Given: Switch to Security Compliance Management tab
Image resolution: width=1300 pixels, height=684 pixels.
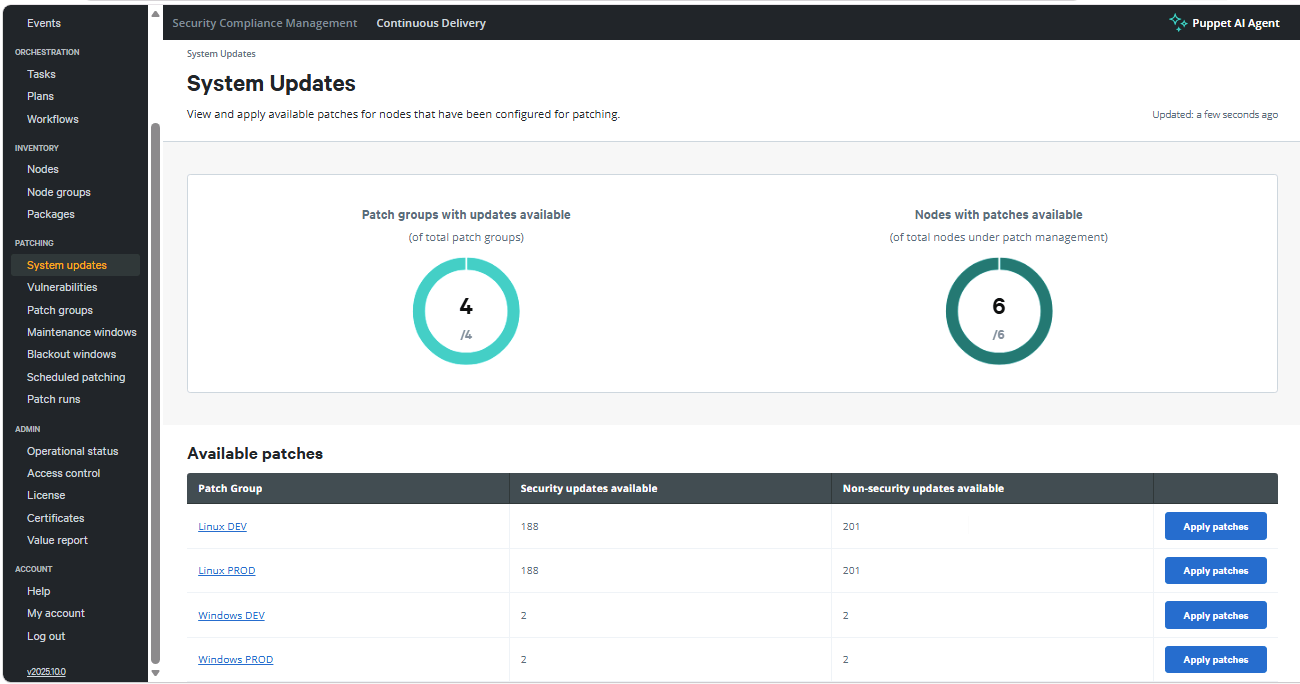Looking at the screenshot, I should [x=264, y=23].
